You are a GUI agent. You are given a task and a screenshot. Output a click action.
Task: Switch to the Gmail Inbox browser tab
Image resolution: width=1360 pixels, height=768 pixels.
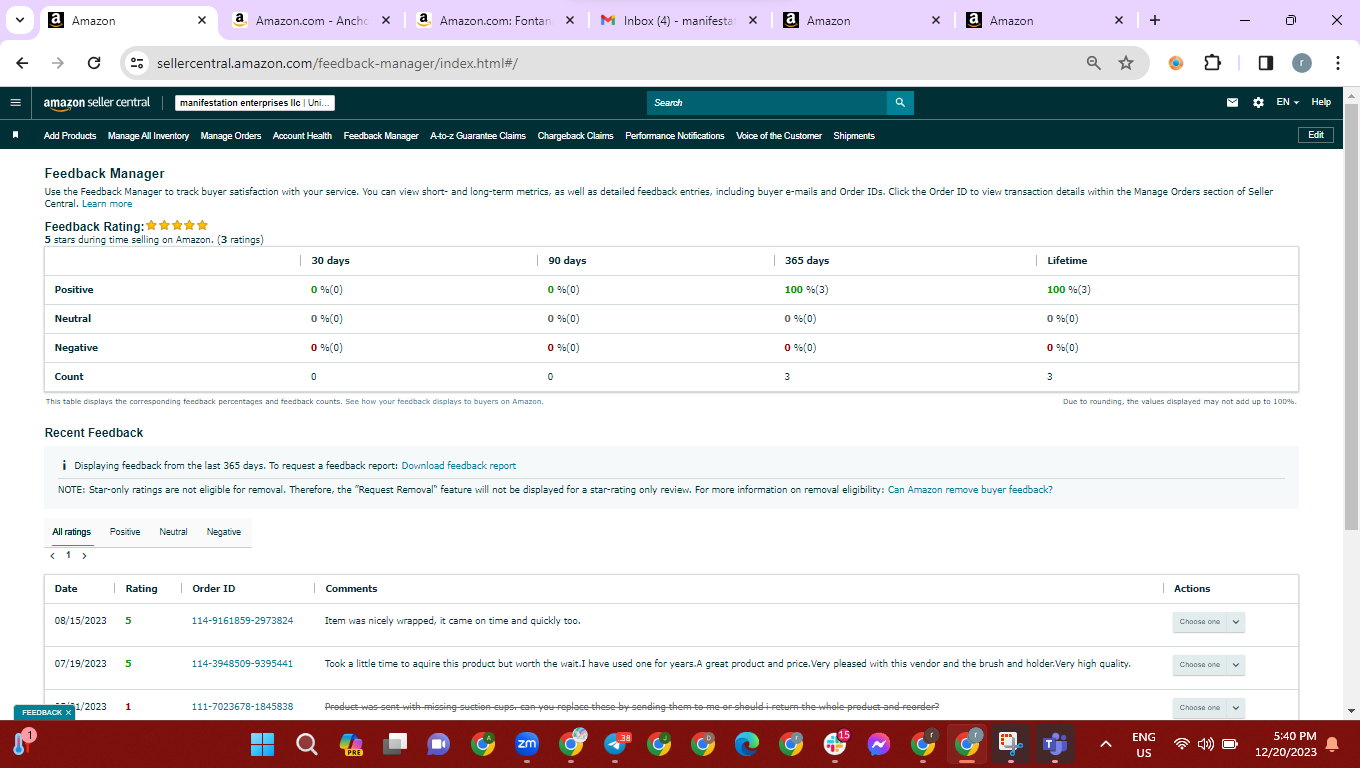click(x=679, y=20)
